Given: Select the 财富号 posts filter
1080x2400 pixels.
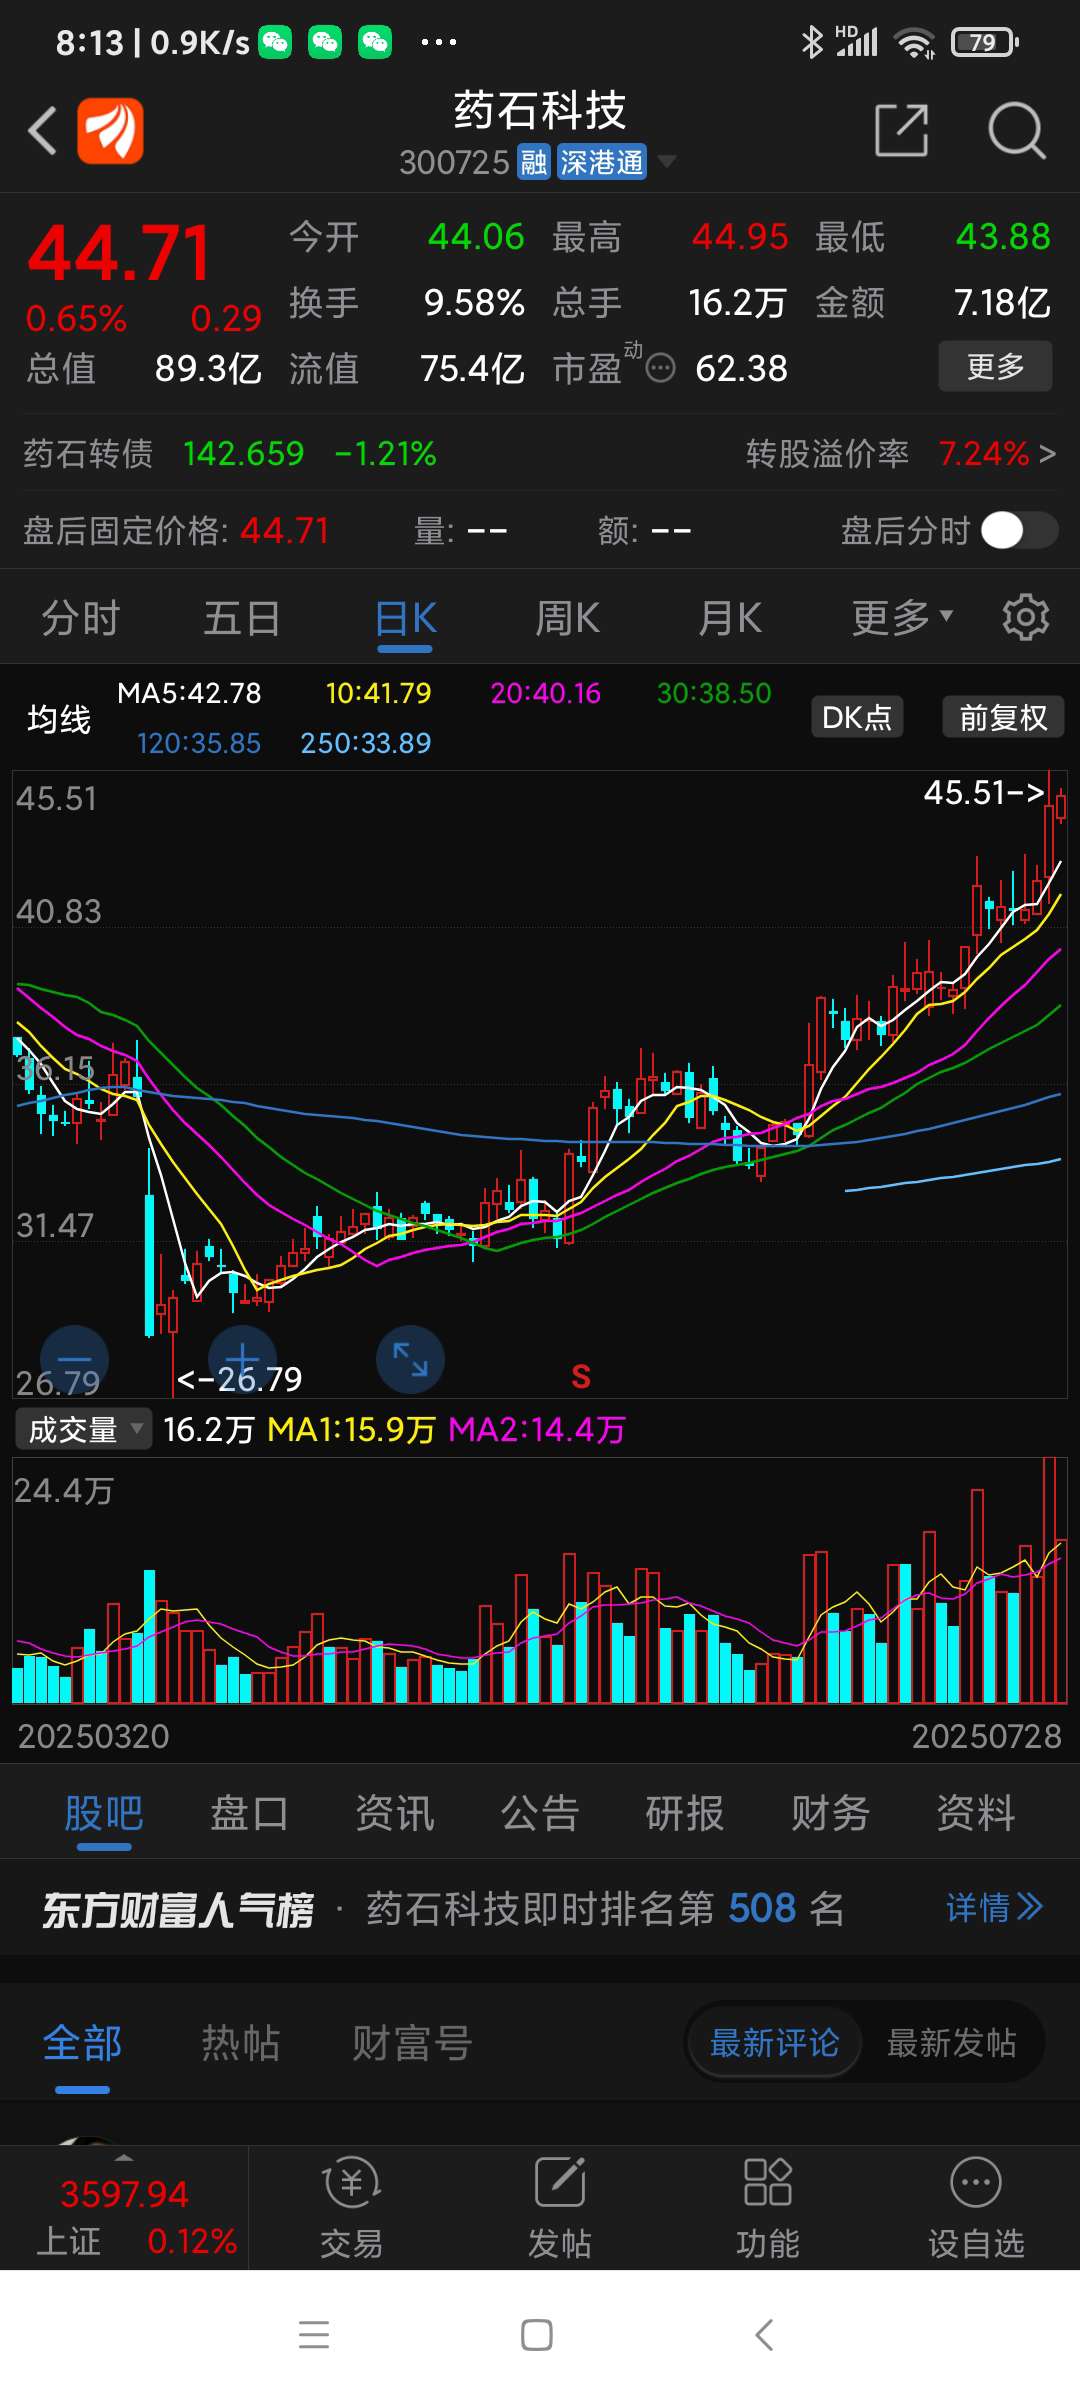Looking at the screenshot, I should (x=411, y=2042).
